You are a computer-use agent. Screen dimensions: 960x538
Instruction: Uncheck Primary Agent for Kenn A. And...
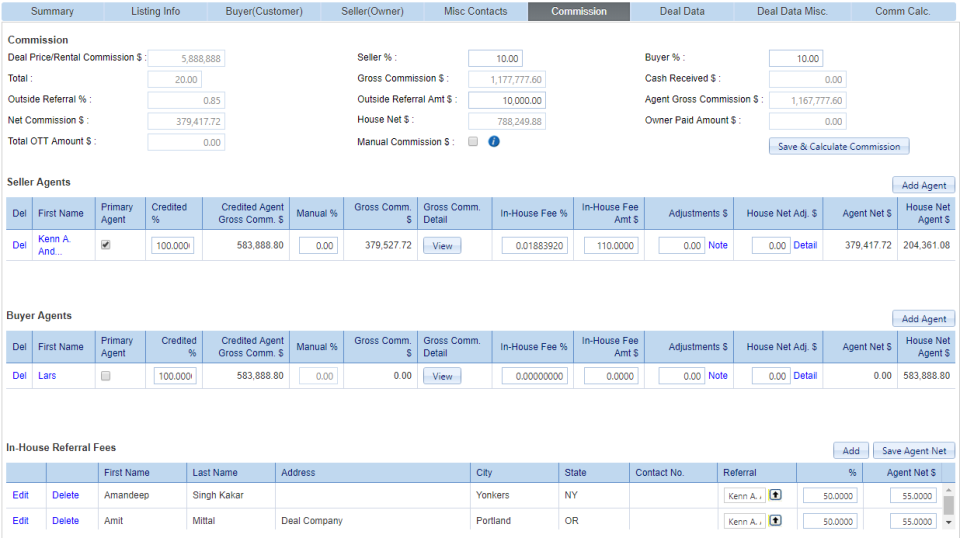[x=105, y=245]
